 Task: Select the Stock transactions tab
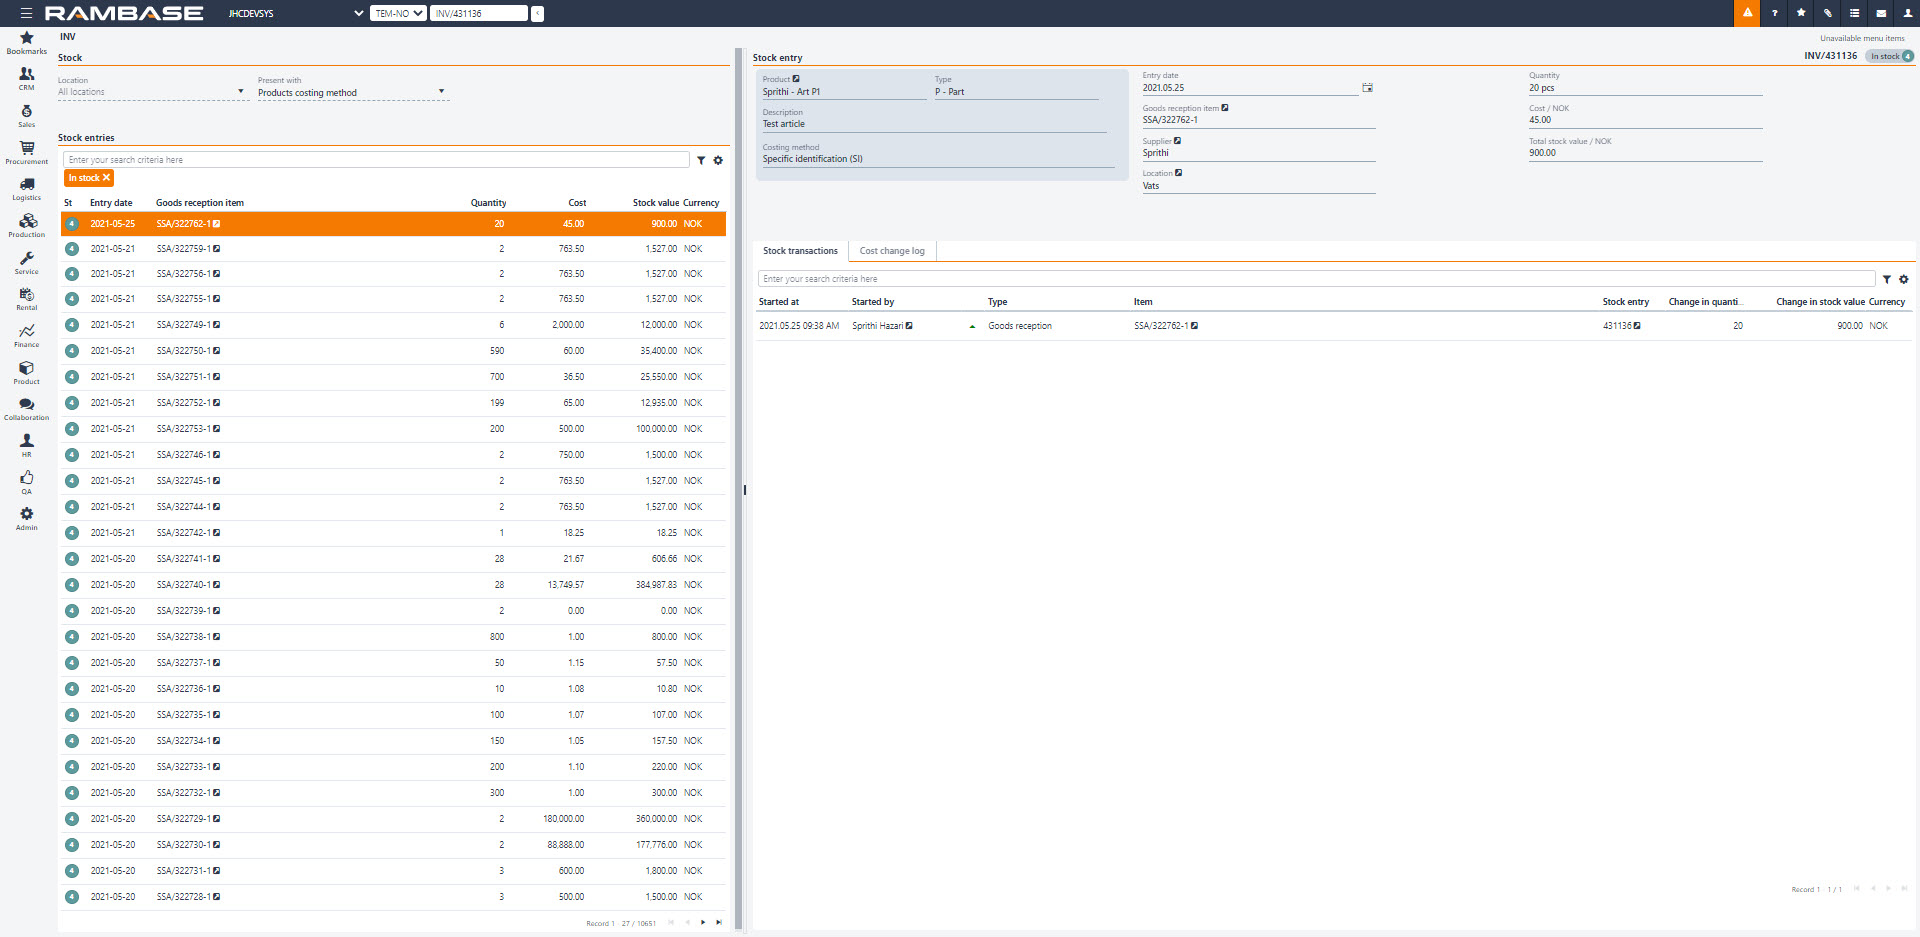[x=800, y=251]
